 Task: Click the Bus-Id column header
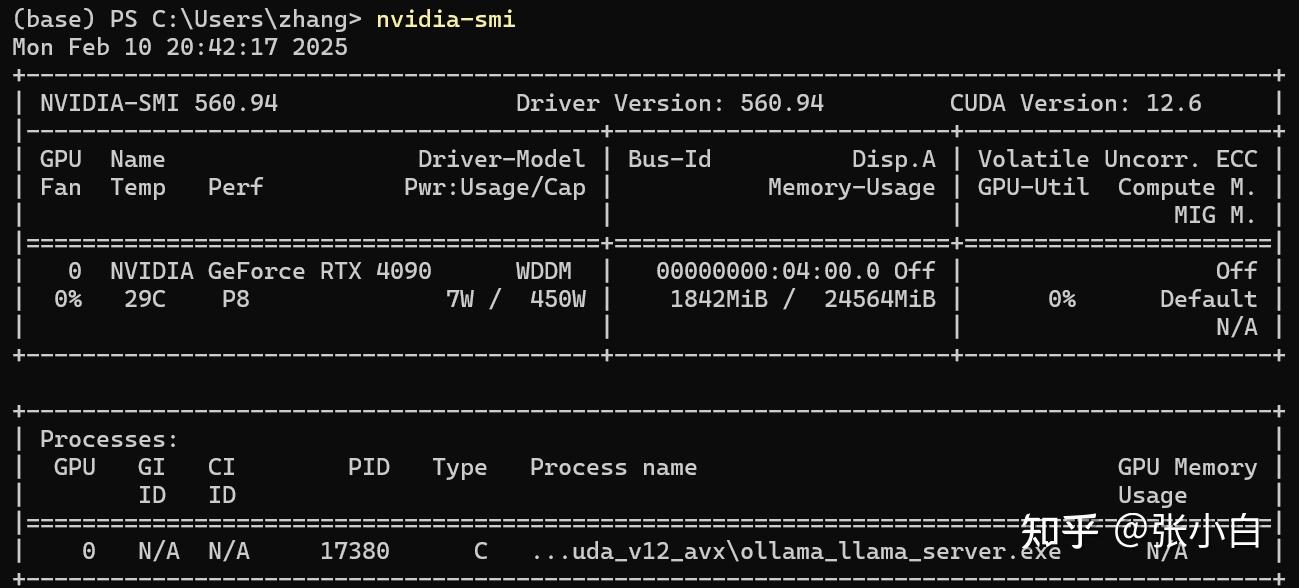tap(670, 159)
